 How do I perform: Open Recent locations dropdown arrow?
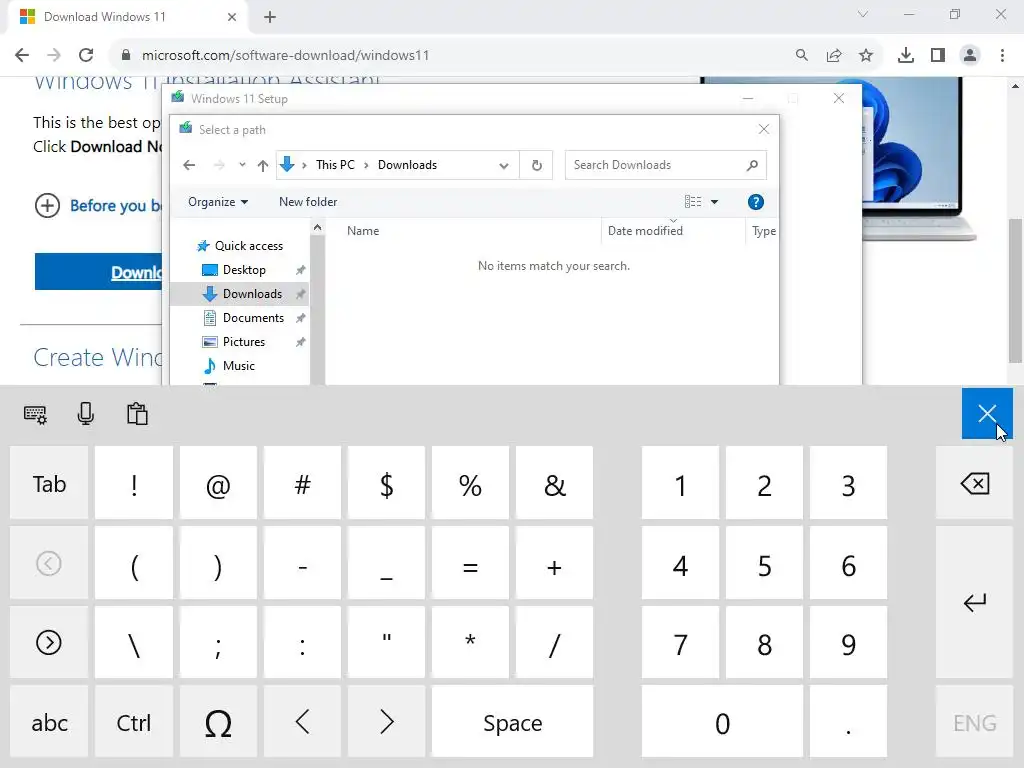[242, 165]
